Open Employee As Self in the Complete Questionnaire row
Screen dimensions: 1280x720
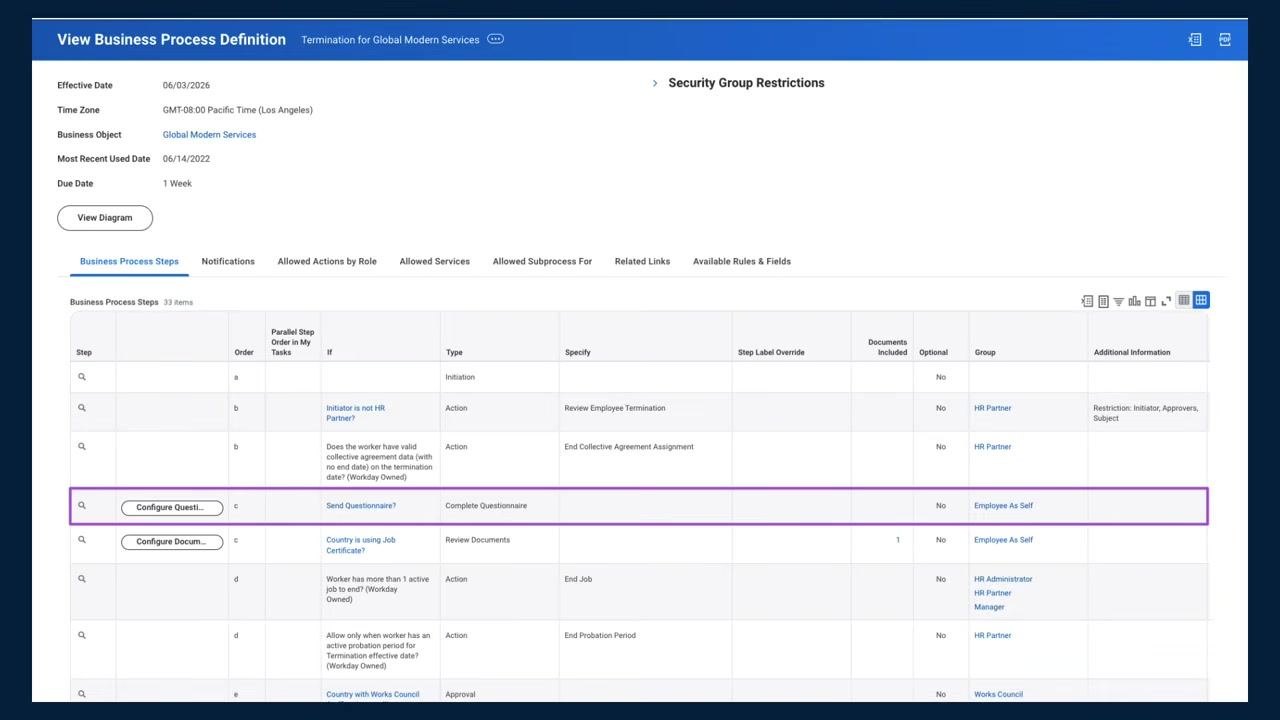pyautogui.click(x=1003, y=506)
